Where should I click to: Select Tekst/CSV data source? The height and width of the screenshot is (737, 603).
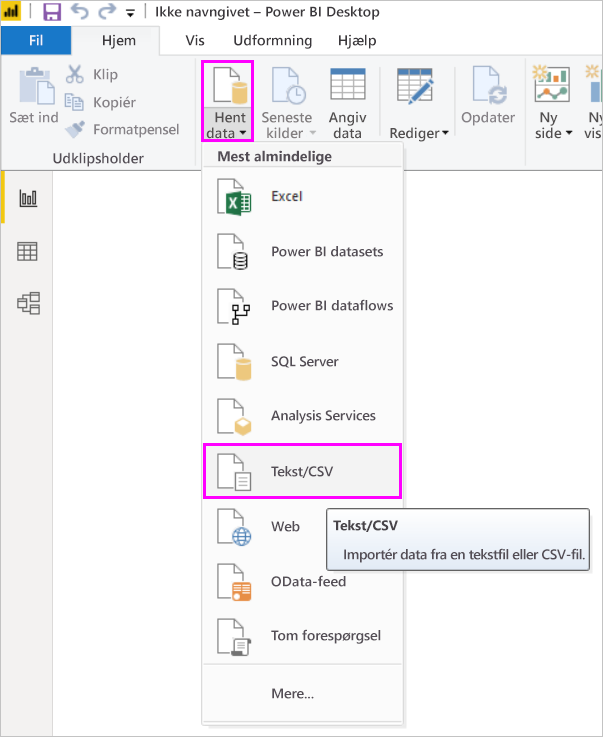pos(303,471)
